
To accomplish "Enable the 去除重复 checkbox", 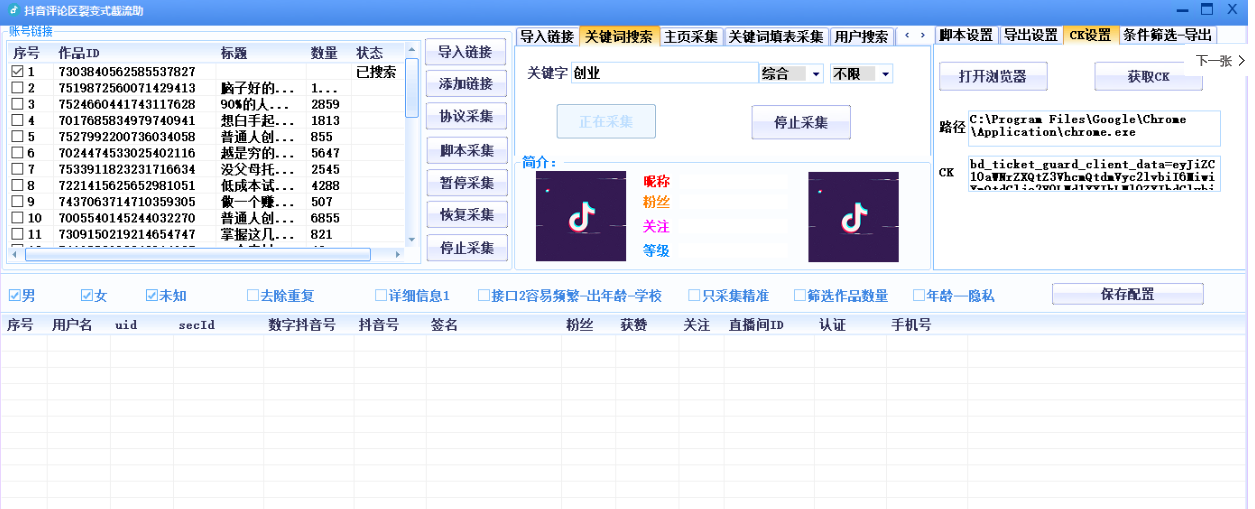I will [x=253, y=295].
